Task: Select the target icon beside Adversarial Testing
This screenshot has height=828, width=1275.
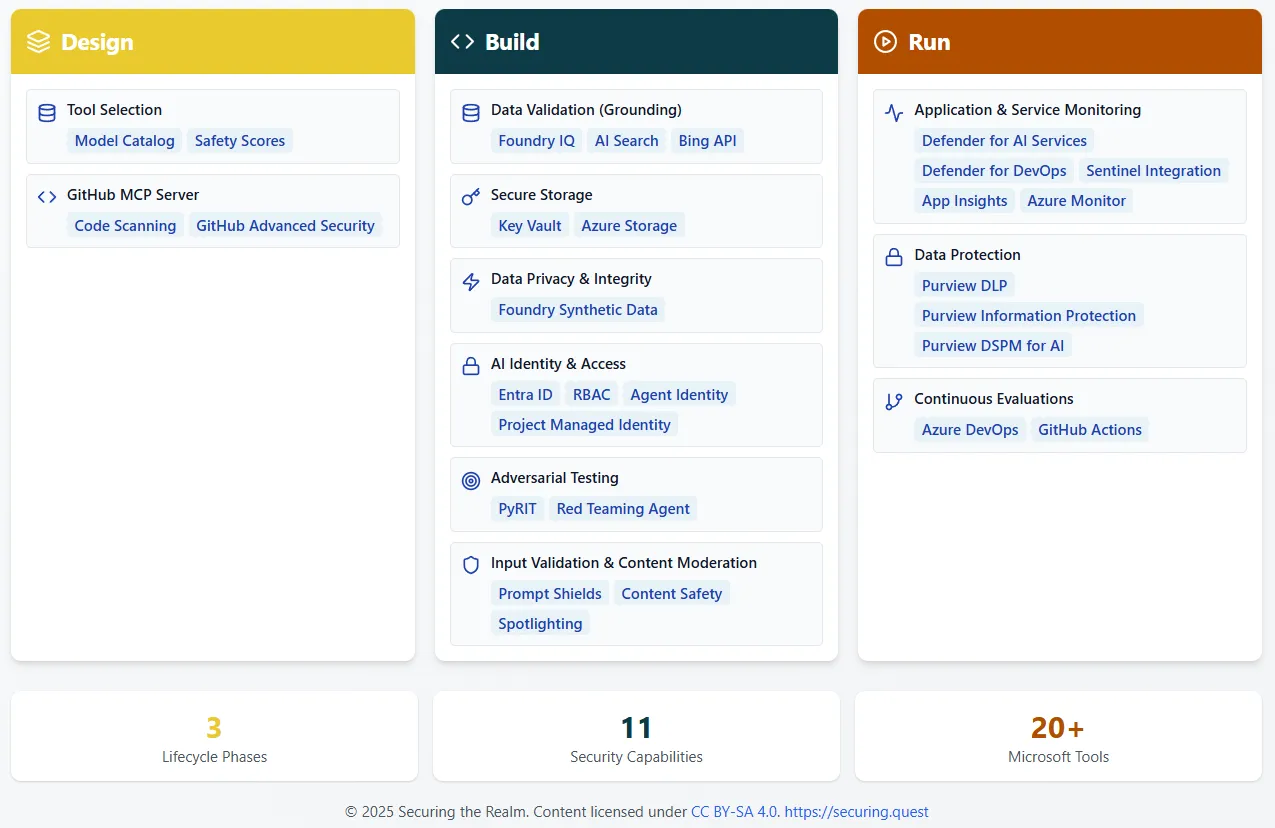Action: click(471, 480)
